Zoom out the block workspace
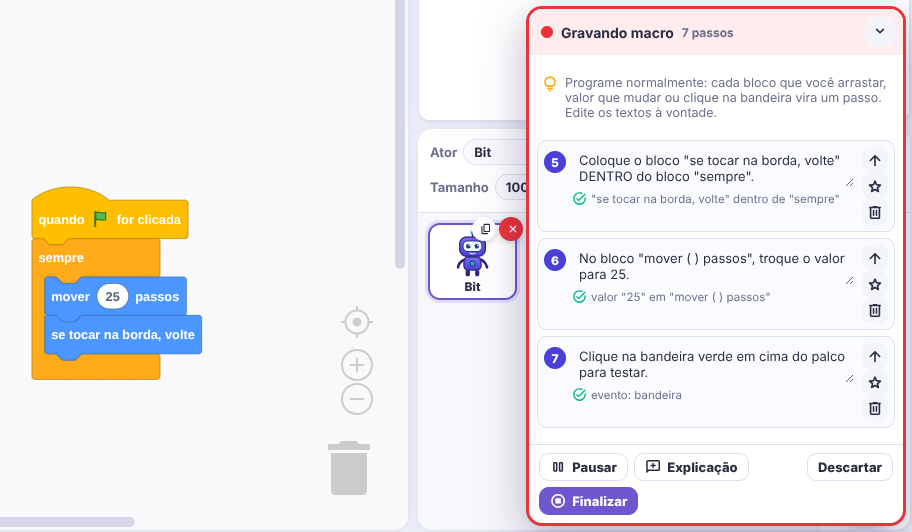 click(x=357, y=399)
